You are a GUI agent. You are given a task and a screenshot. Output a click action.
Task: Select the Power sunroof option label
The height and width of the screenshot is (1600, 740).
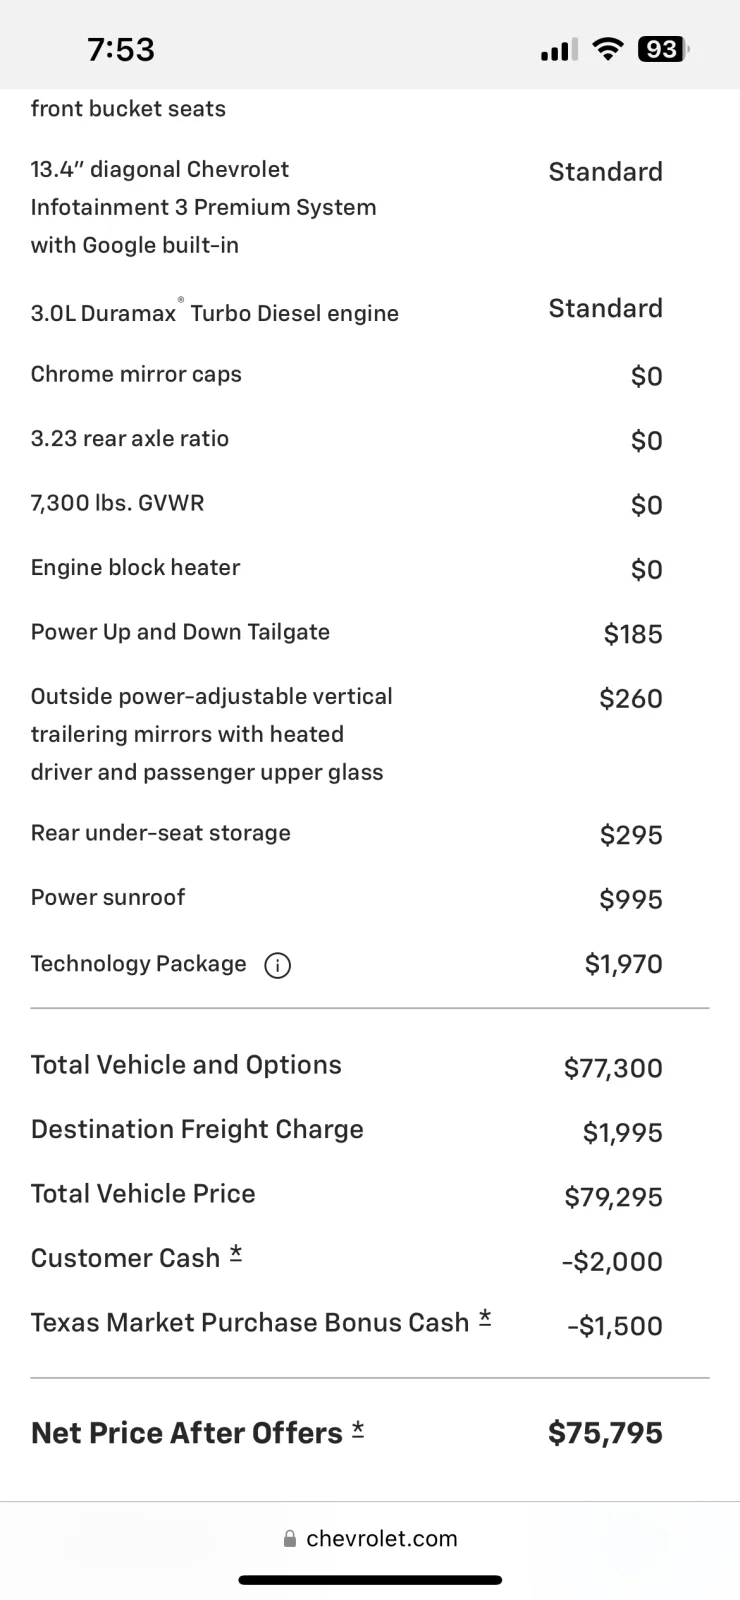click(108, 897)
